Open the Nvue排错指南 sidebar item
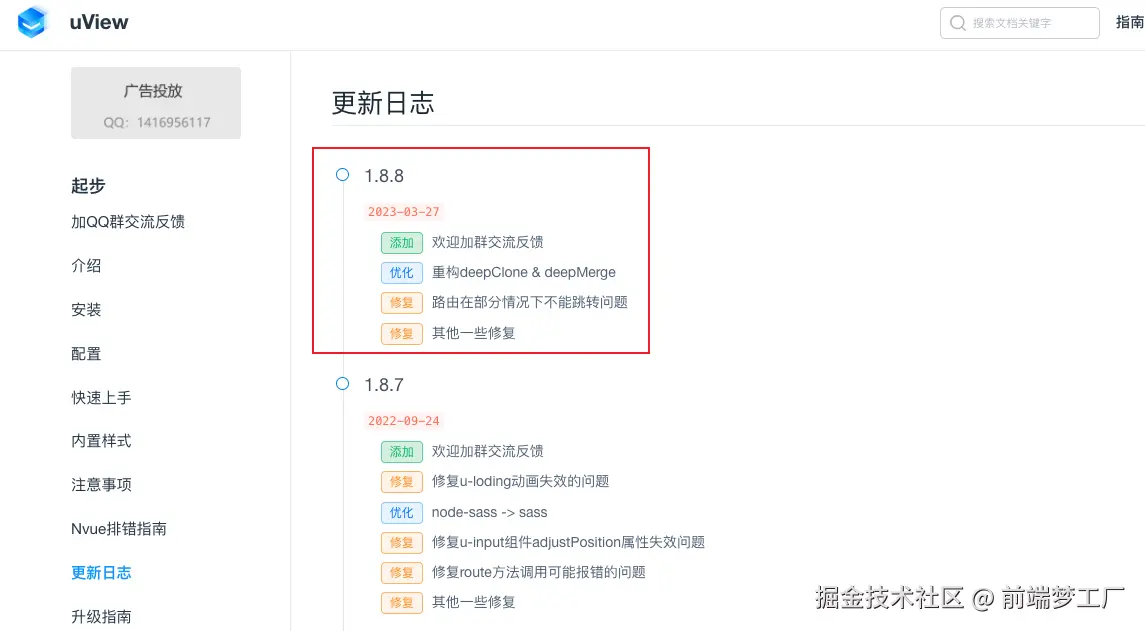Image resolution: width=1145 pixels, height=631 pixels. point(119,529)
